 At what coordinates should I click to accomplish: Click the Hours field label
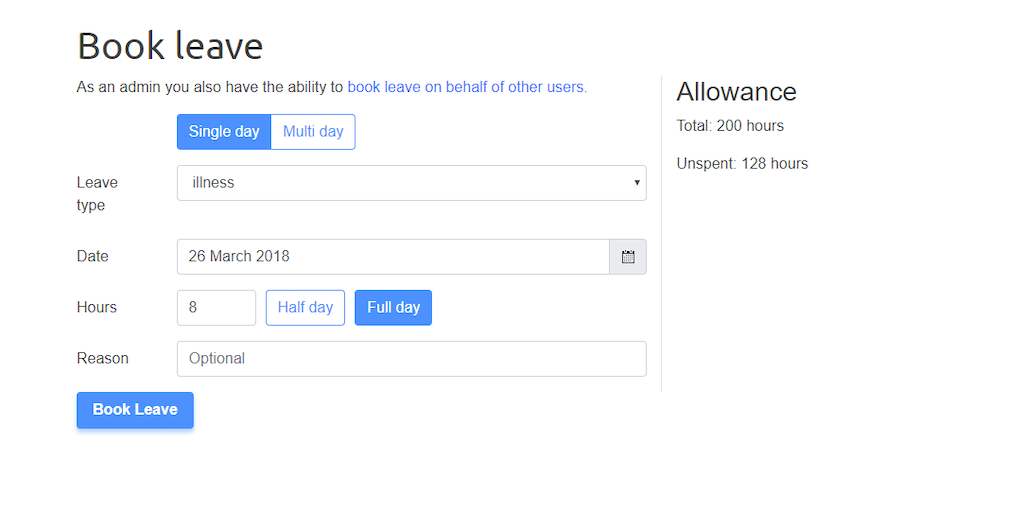tap(97, 308)
